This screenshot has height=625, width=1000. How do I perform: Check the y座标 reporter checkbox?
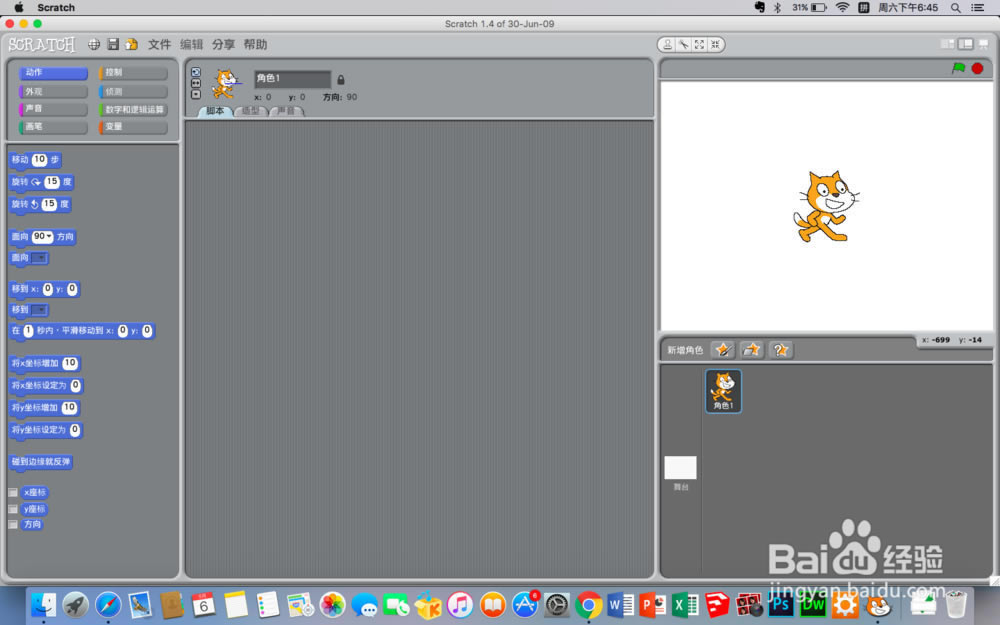[x=13, y=509]
